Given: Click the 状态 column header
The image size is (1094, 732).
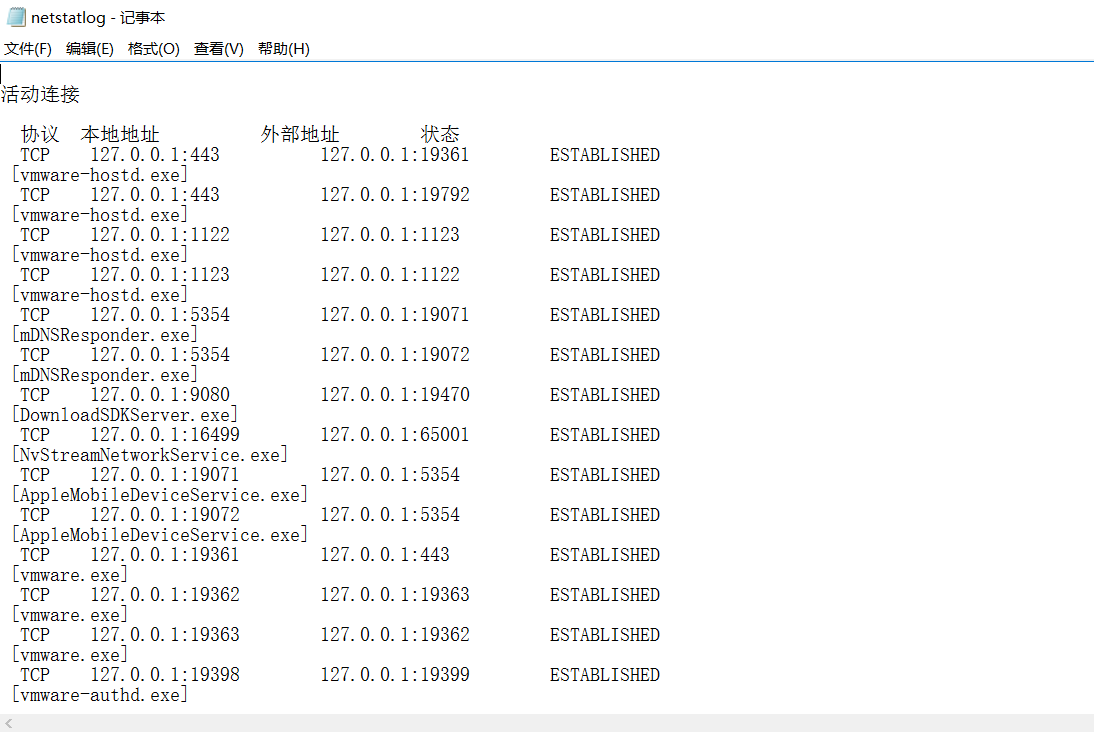Looking at the screenshot, I should [440, 134].
